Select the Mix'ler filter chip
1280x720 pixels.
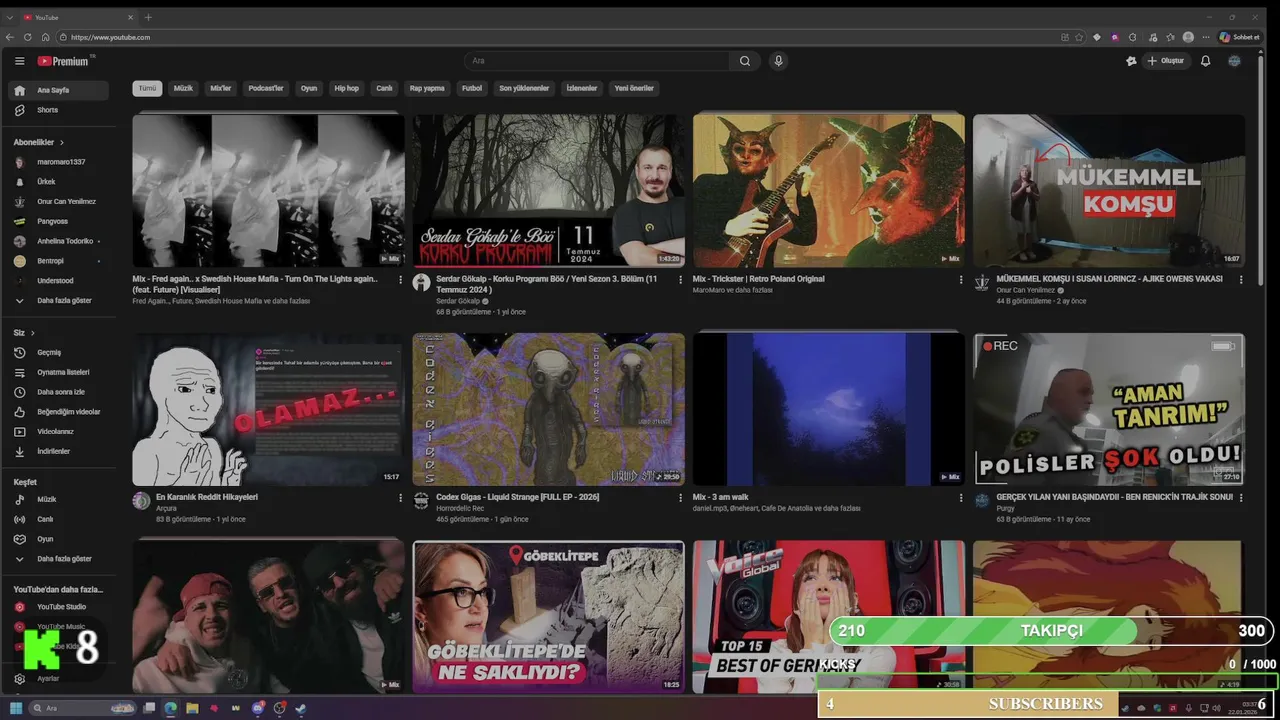220,88
